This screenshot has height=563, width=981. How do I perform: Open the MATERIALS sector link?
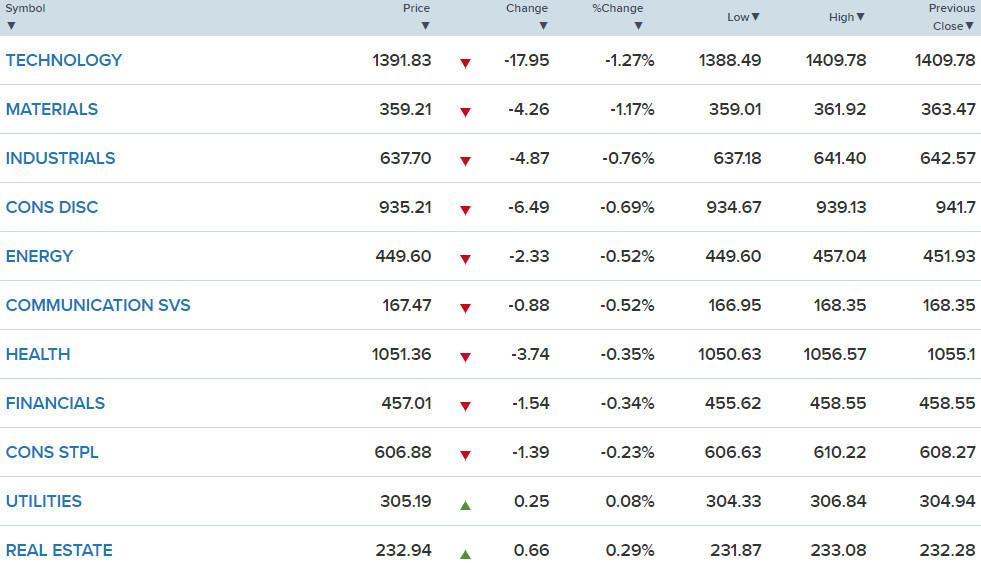pos(52,109)
